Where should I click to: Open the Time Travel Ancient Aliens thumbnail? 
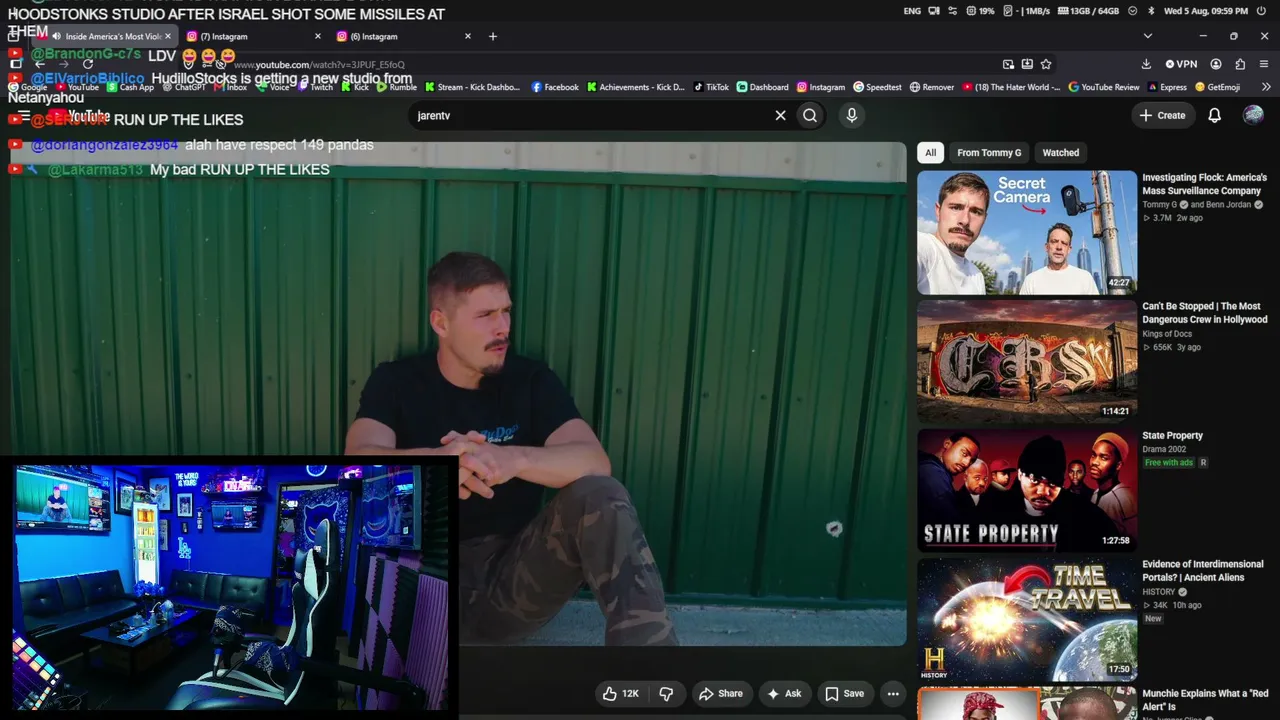pyautogui.click(x=1027, y=620)
